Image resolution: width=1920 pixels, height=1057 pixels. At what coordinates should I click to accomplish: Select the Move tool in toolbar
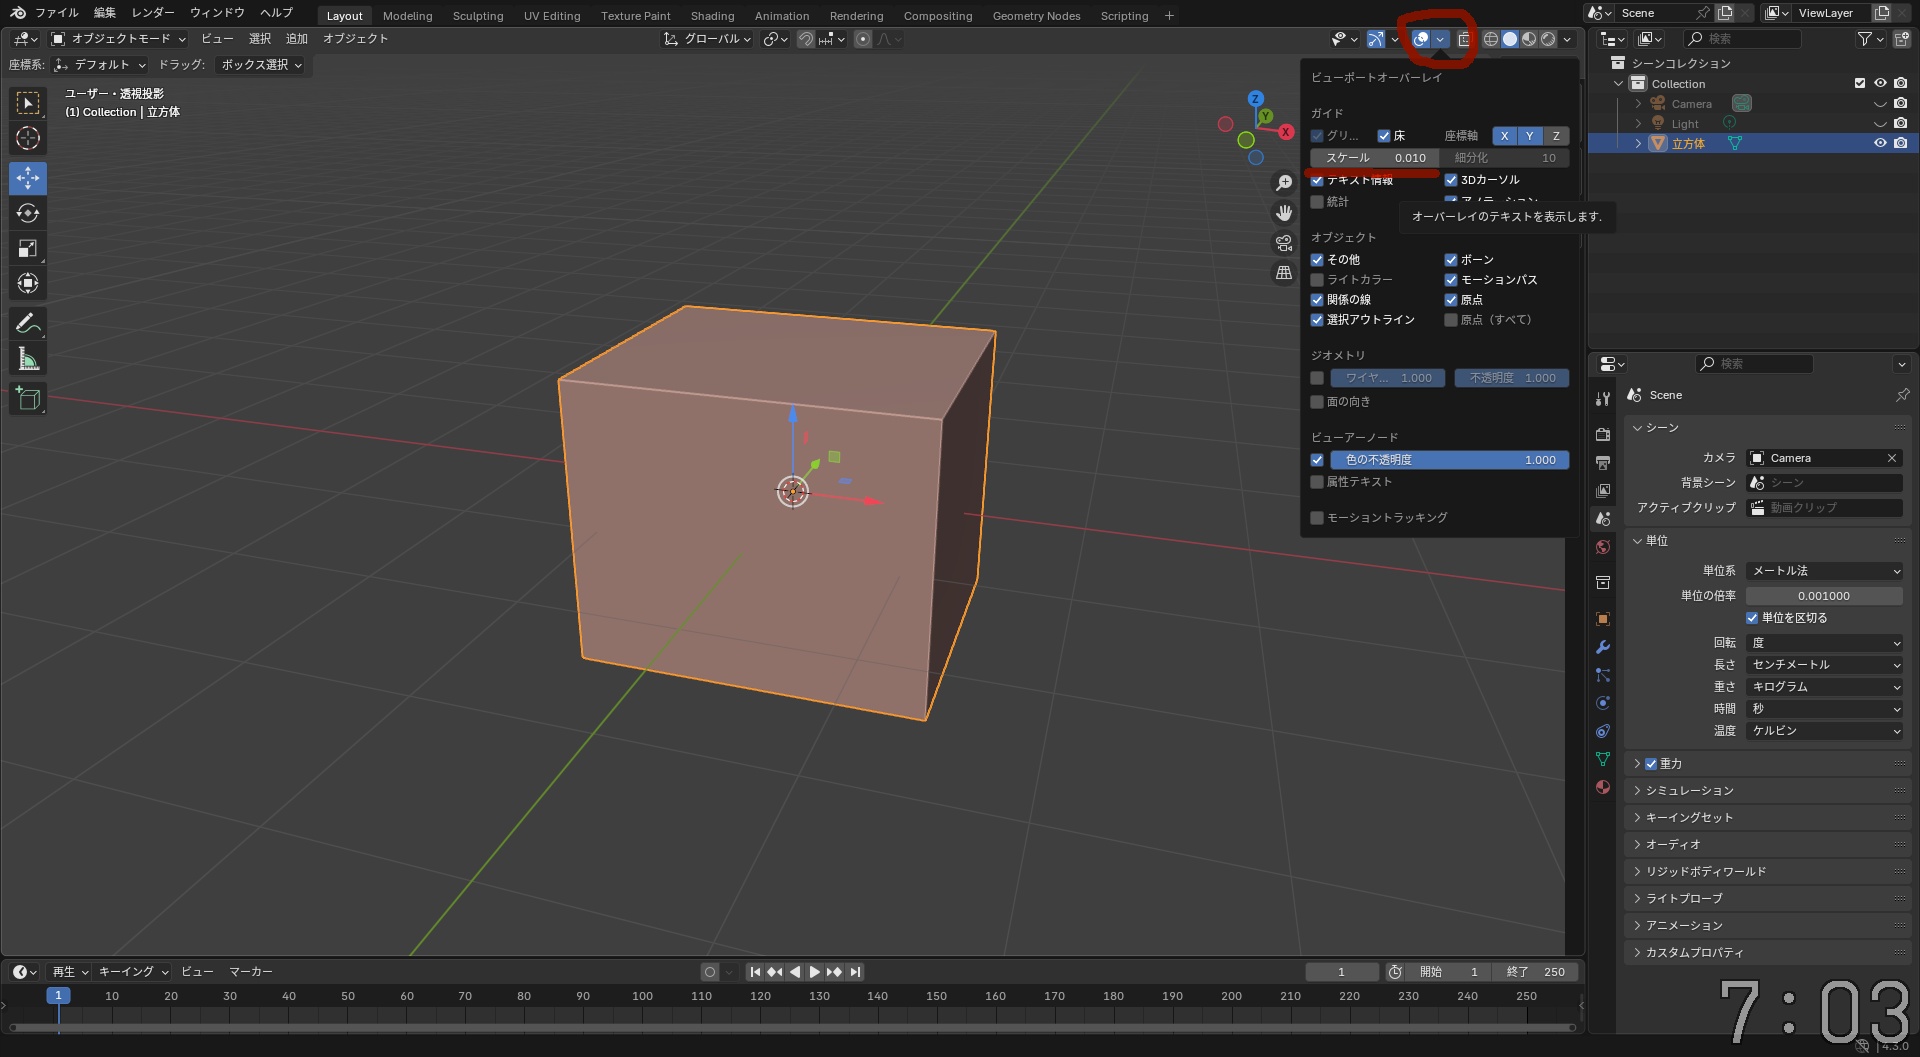(28, 178)
